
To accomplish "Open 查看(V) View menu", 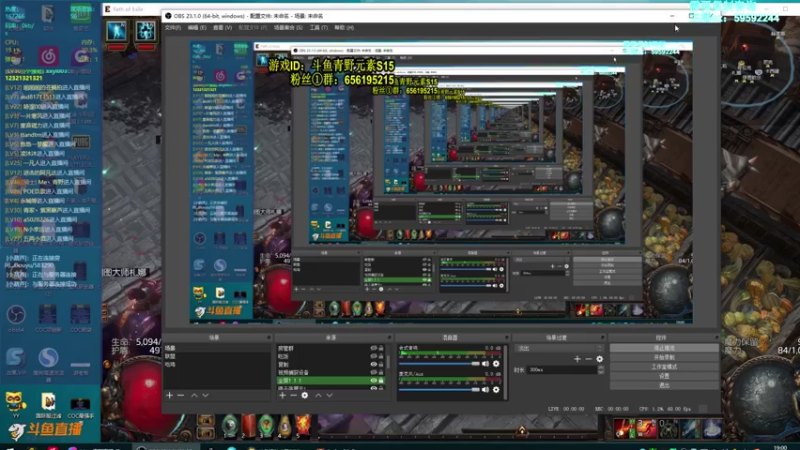I will [222, 28].
